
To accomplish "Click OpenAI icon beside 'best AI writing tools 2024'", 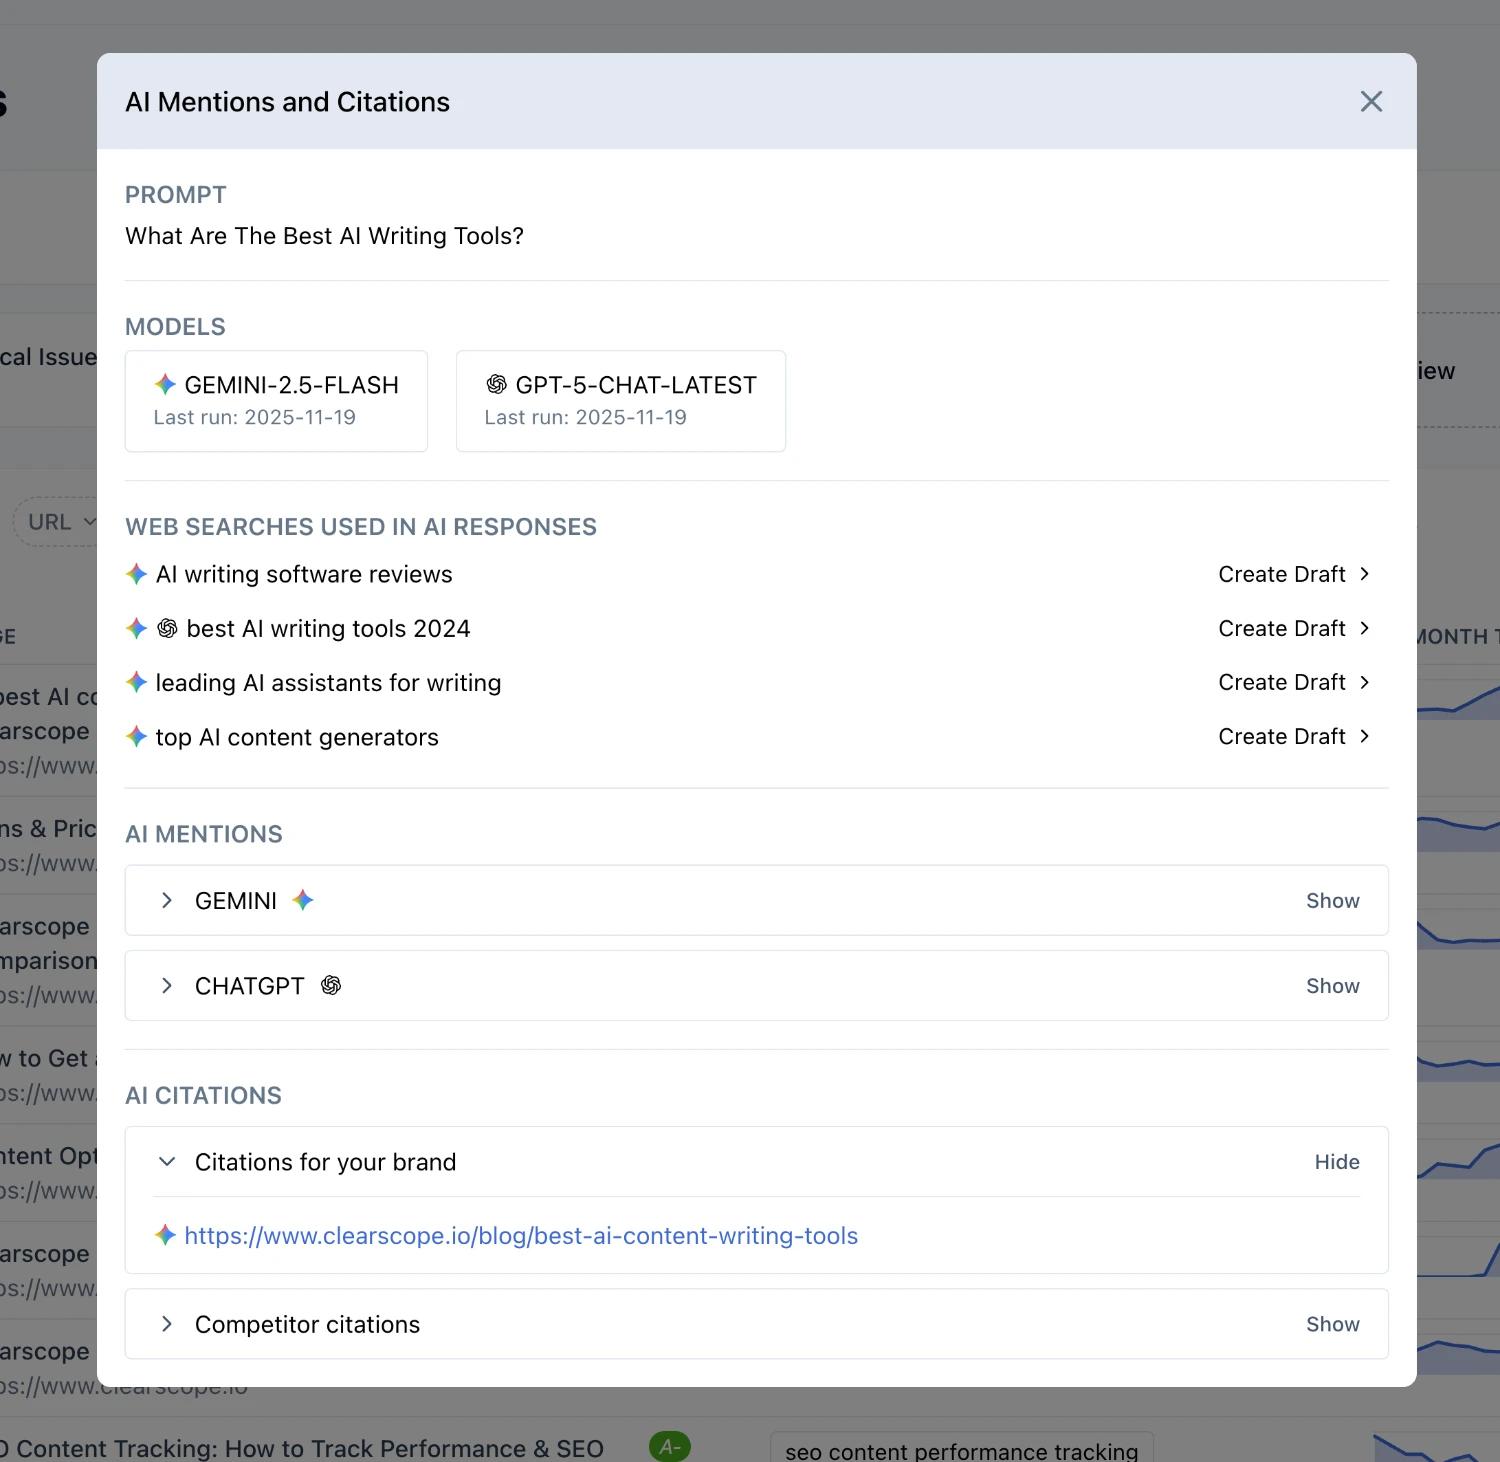I will tap(167, 628).
